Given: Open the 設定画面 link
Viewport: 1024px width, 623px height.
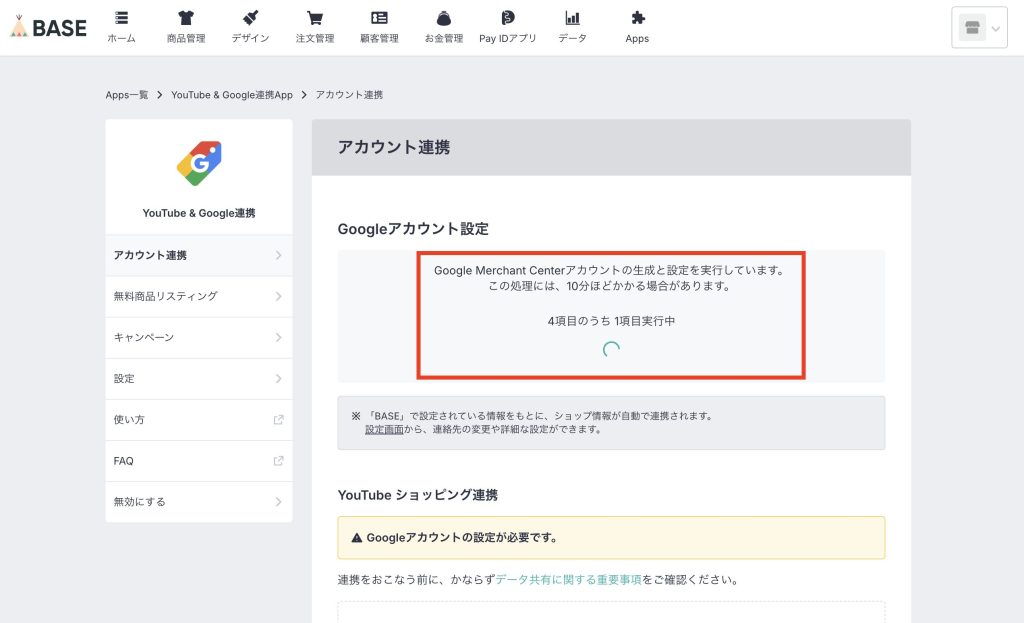Looking at the screenshot, I should pos(384,430).
